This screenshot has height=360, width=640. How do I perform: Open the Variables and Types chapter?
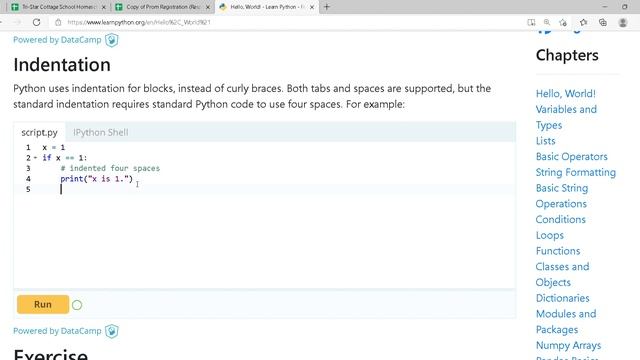coord(566,117)
